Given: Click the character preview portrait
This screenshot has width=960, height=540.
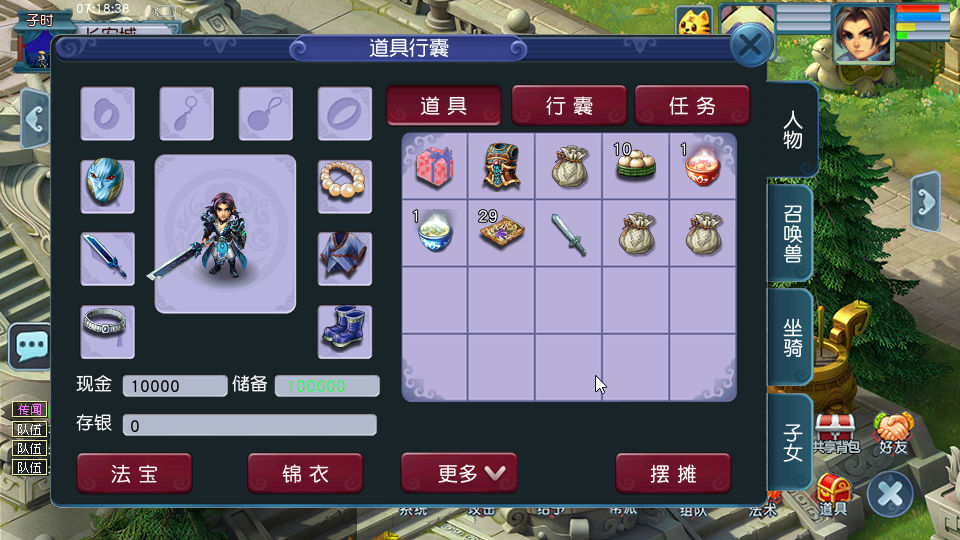Looking at the screenshot, I should (x=225, y=234).
